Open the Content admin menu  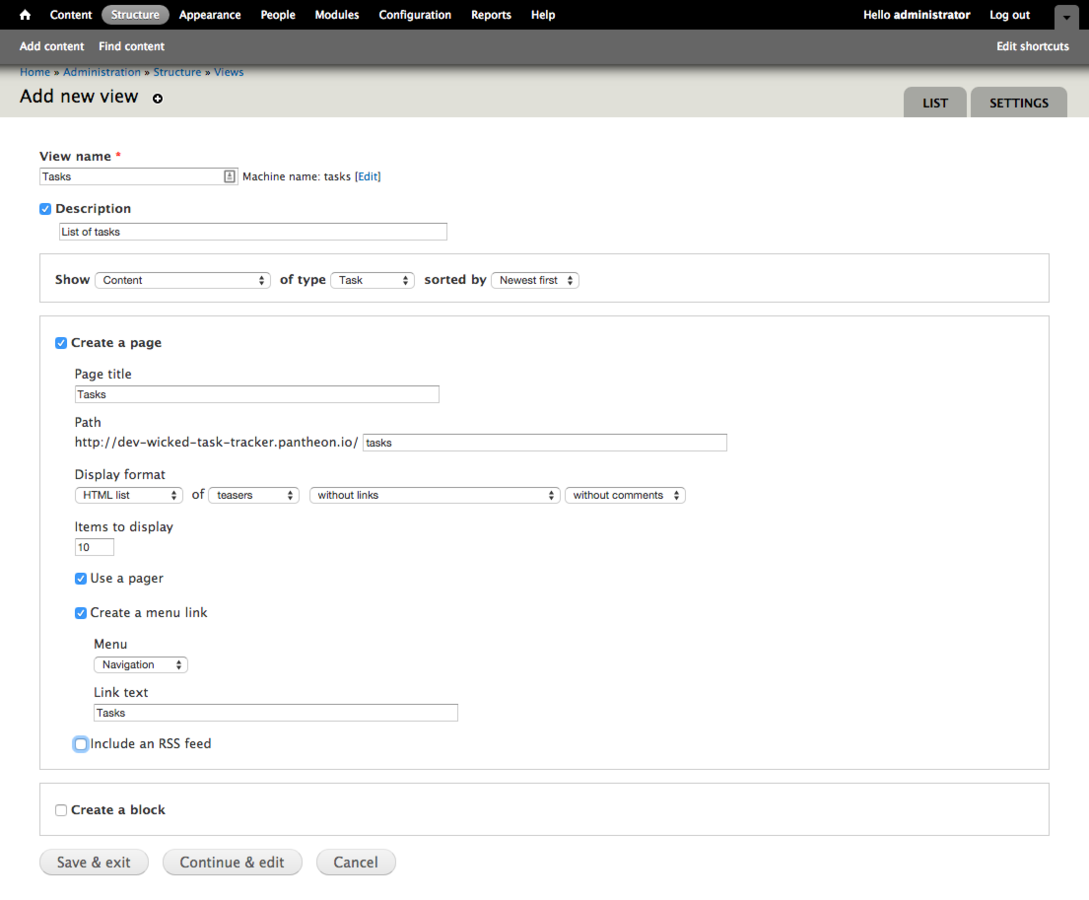tap(71, 15)
